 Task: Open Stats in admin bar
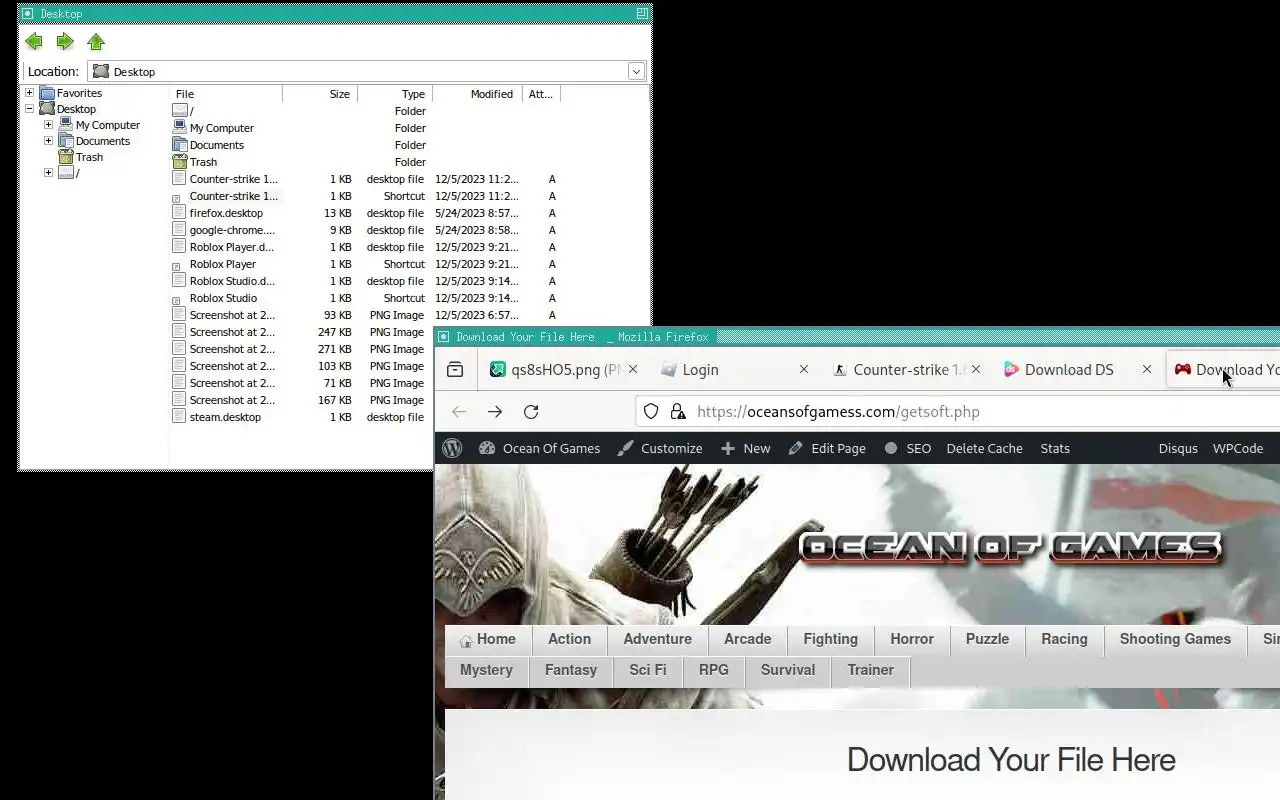(x=1055, y=448)
